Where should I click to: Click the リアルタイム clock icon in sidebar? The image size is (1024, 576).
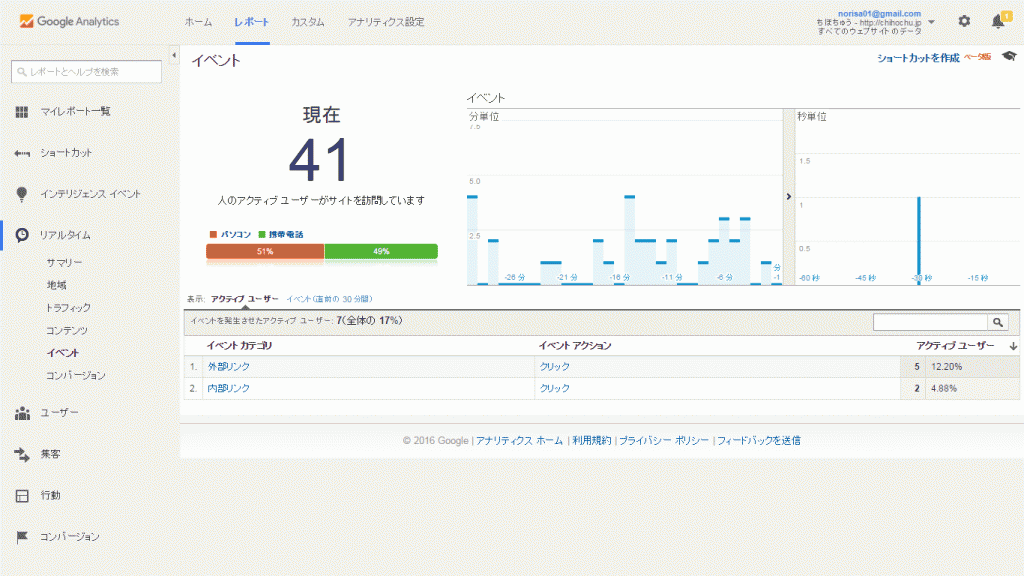[20, 234]
